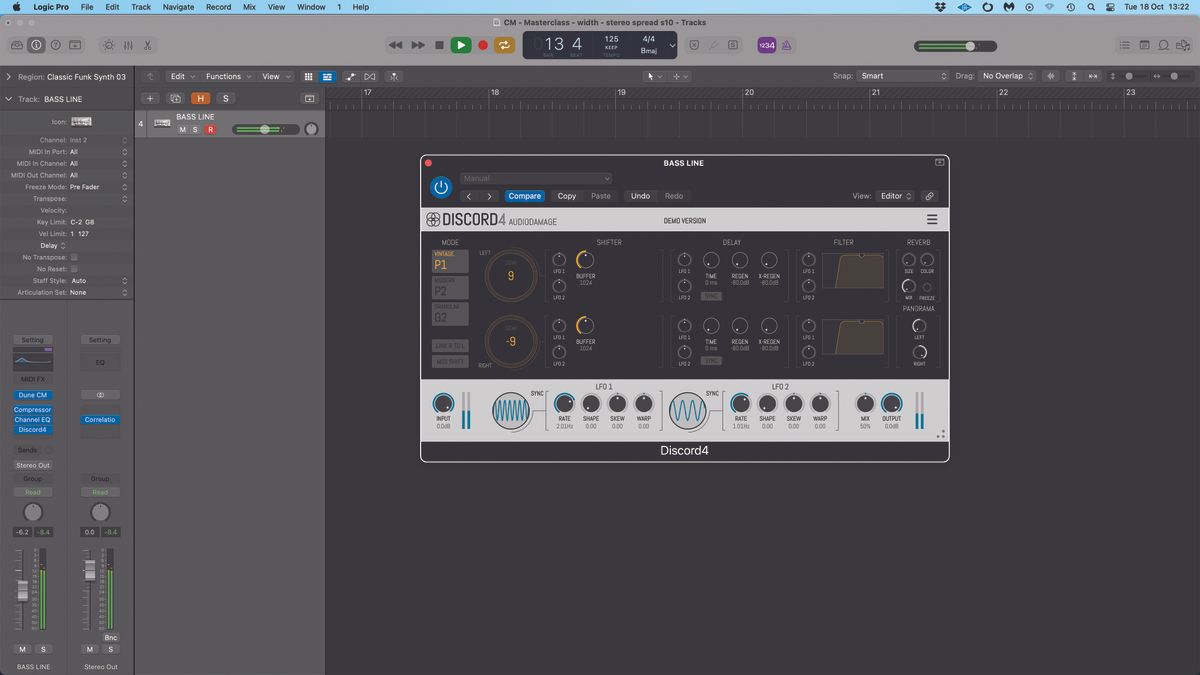
Task: Toggle the plugin power button in Bass Line window
Action: click(x=441, y=187)
